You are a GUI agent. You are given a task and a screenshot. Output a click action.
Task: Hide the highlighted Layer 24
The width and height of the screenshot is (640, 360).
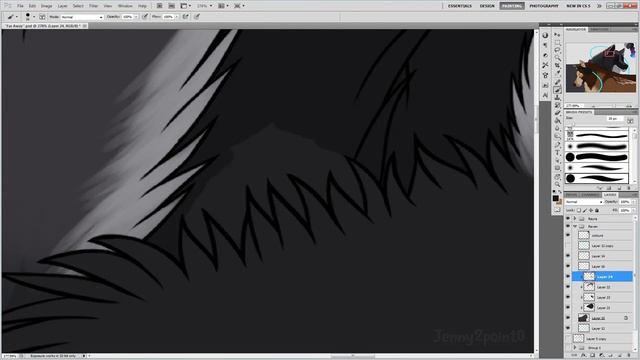point(568,277)
